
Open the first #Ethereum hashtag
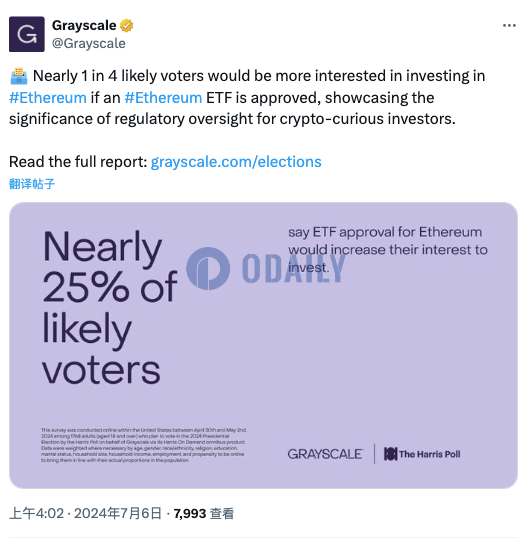tap(48, 98)
